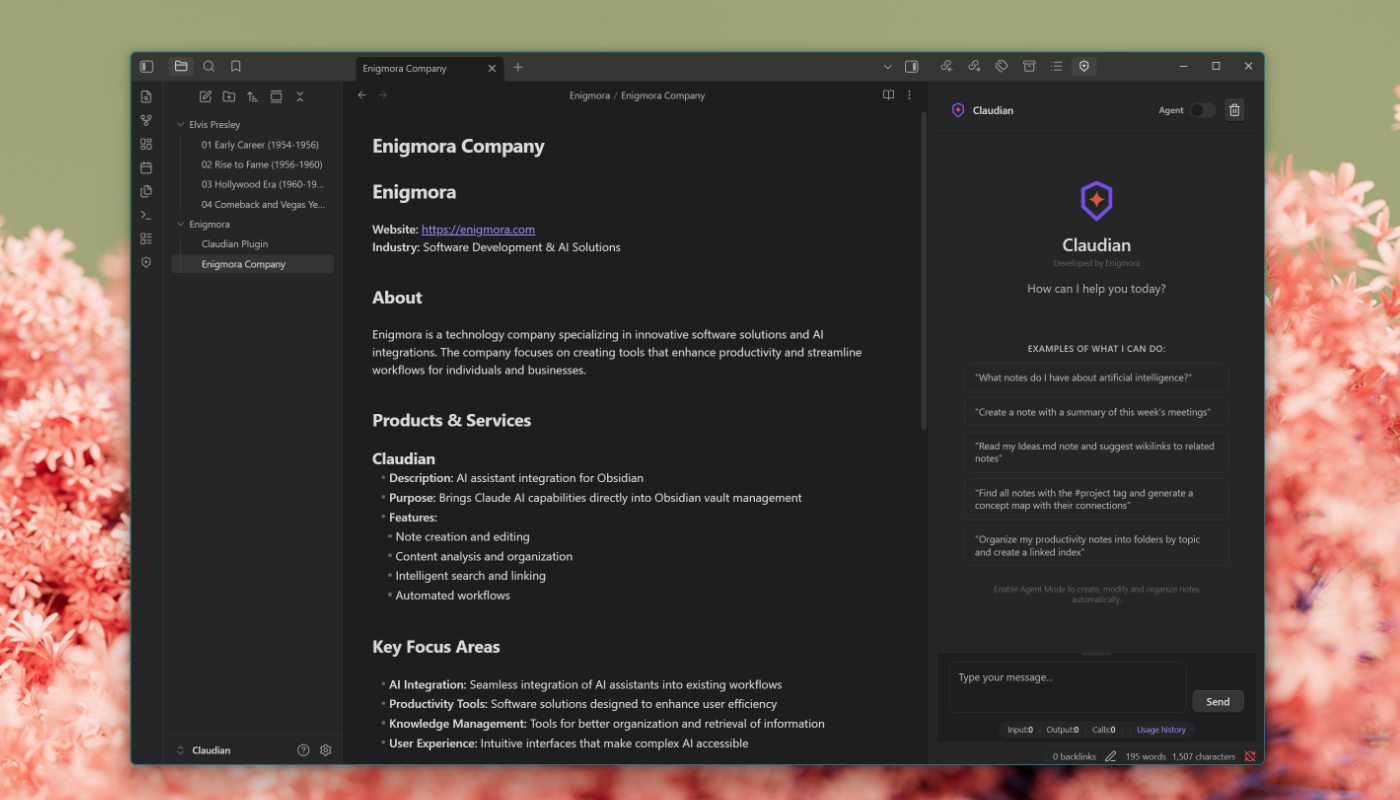Open the tab list dropdown chevron
This screenshot has width=1400, height=800.
pyautogui.click(x=887, y=67)
